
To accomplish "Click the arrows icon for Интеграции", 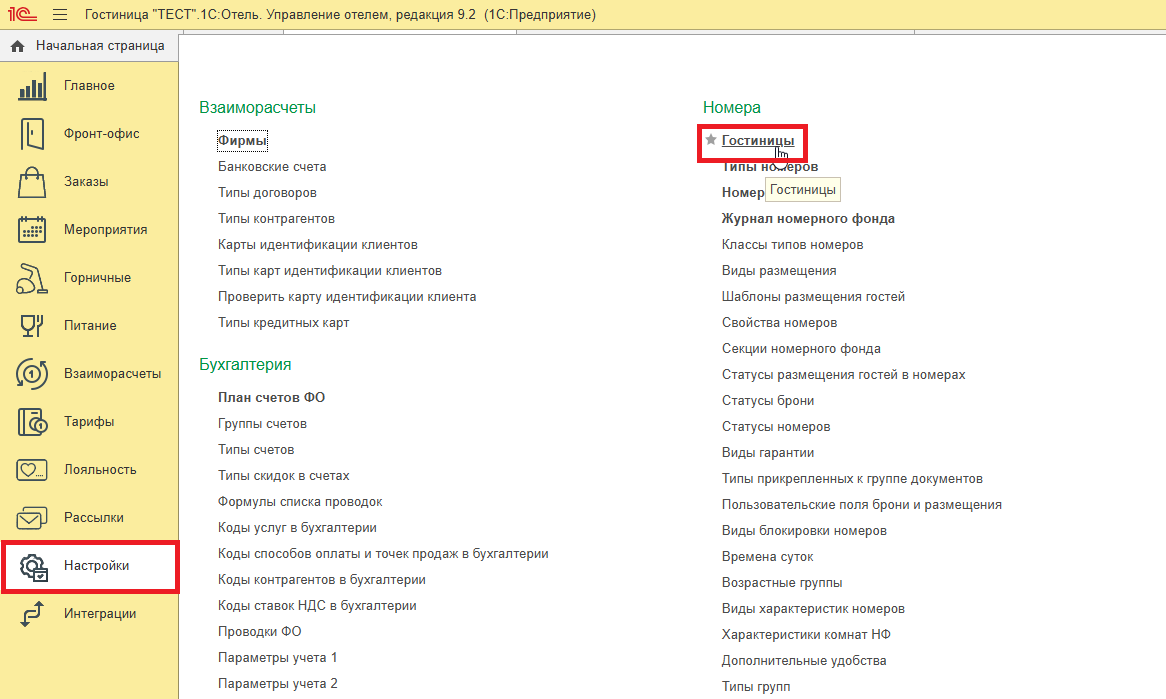I will [x=32, y=614].
